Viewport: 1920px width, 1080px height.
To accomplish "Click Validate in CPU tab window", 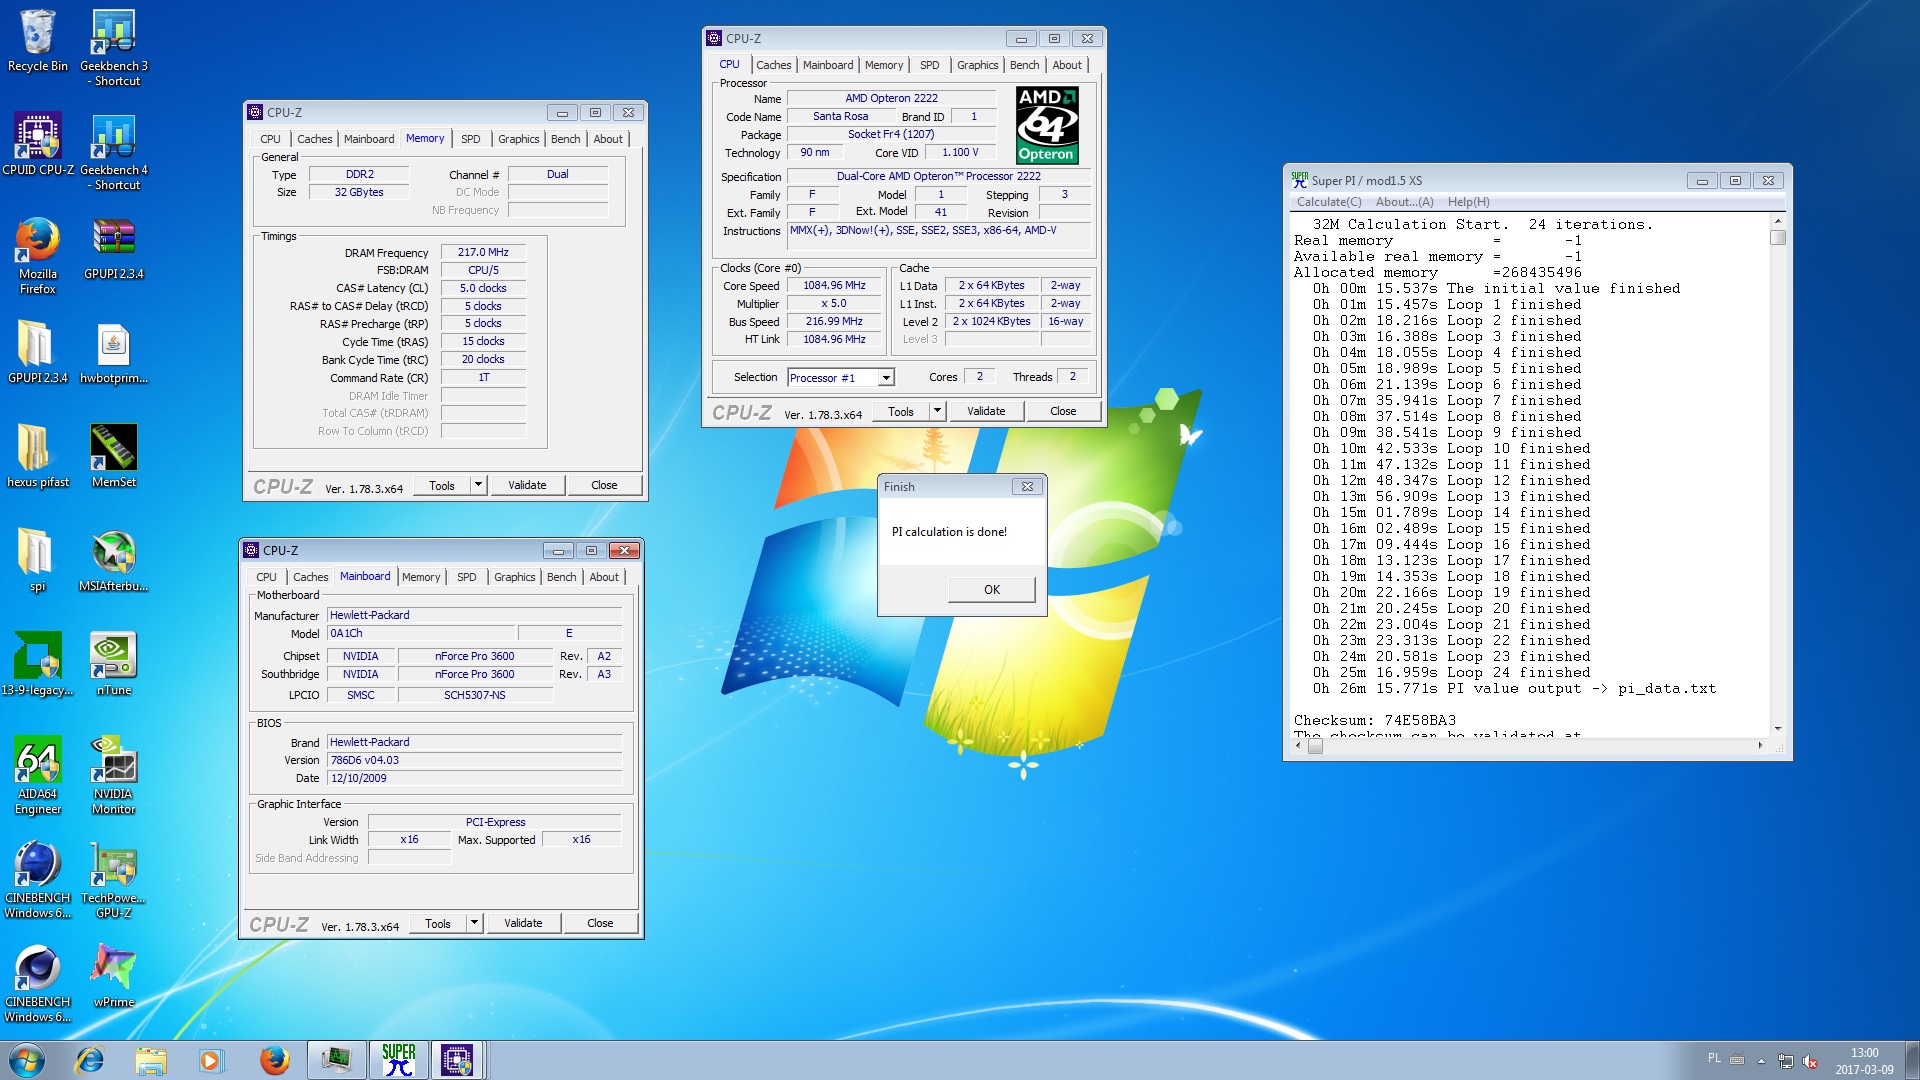I will coord(986,411).
